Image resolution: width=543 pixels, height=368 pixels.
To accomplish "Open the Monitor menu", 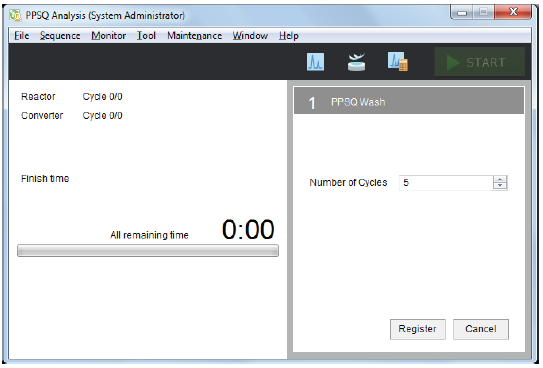I will coord(108,35).
